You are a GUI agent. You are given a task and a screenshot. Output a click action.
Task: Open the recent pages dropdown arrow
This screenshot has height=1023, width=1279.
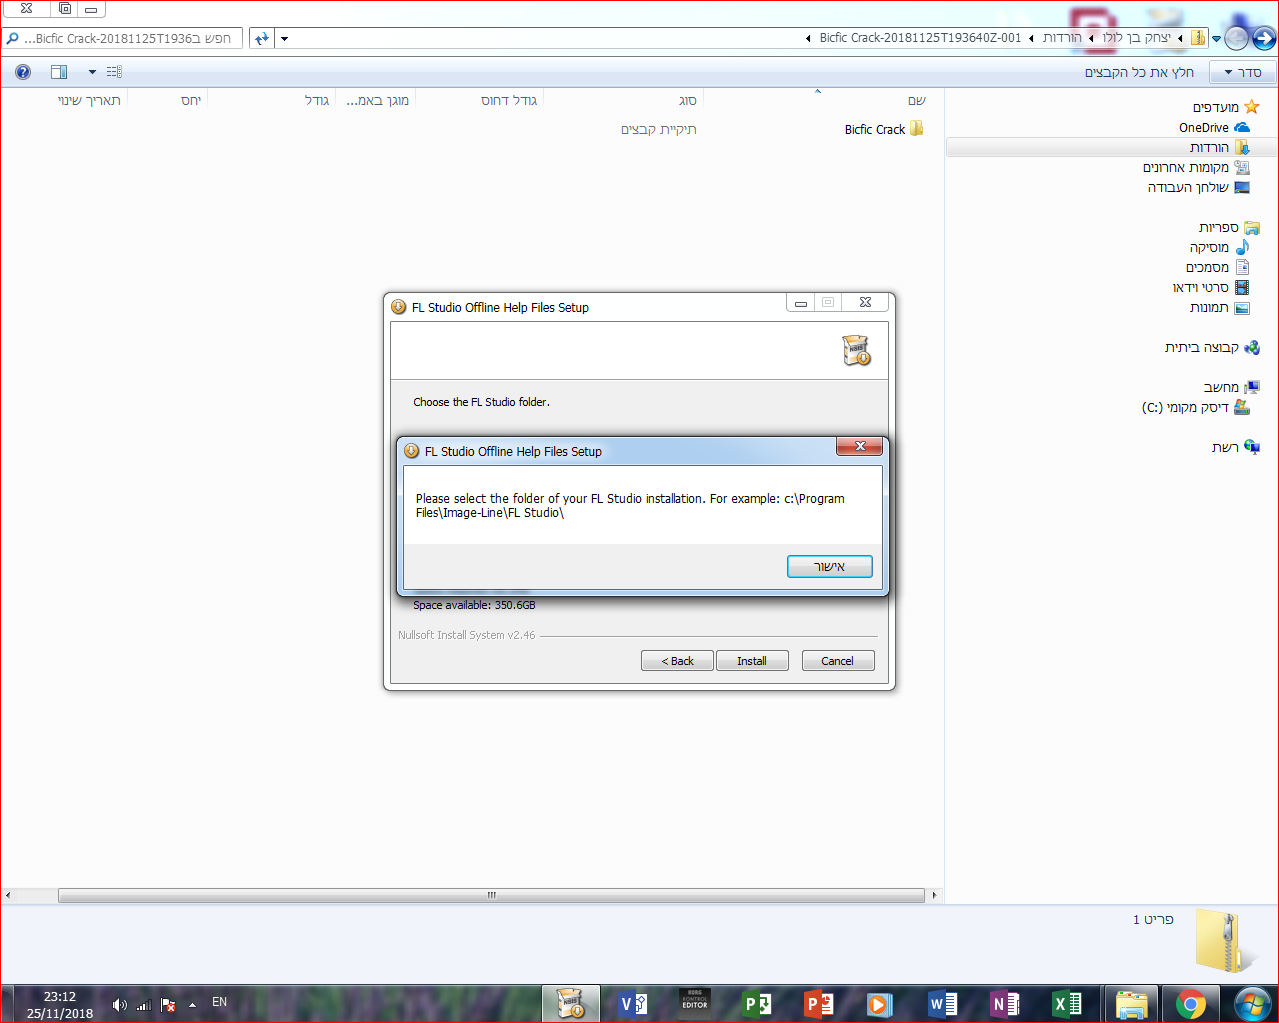tap(1216, 39)
